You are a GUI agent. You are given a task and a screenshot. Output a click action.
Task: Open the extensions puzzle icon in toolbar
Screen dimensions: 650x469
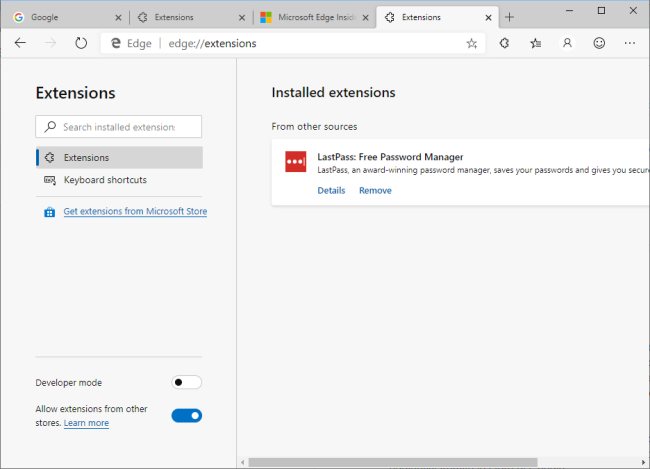[x=505, y=43]
